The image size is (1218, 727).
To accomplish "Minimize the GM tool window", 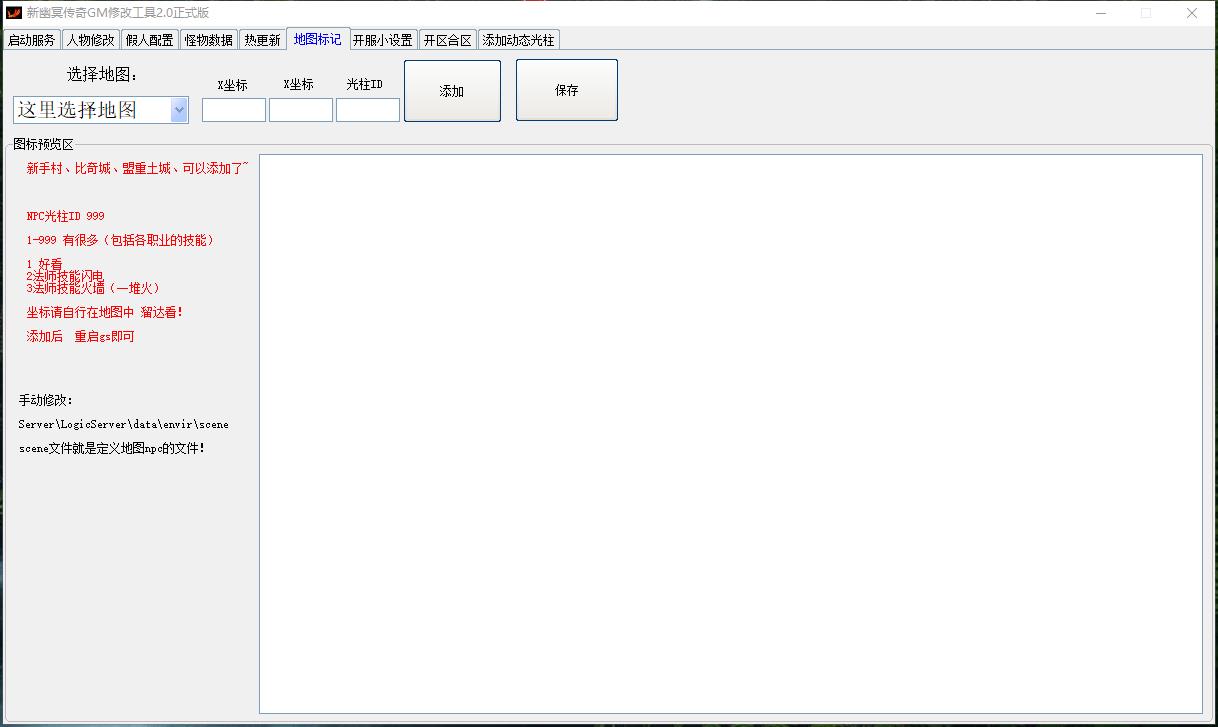I will [x=1100, y=13].
